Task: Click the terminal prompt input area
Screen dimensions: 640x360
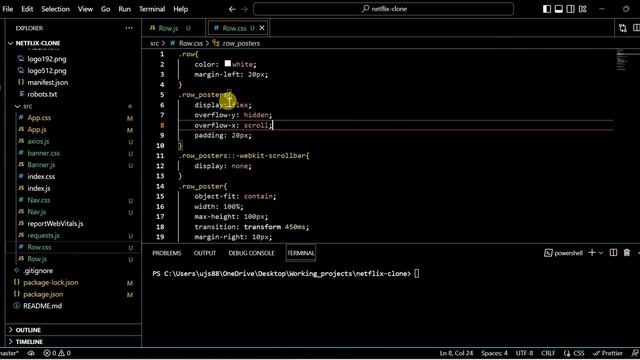Action: pos(416,273)
